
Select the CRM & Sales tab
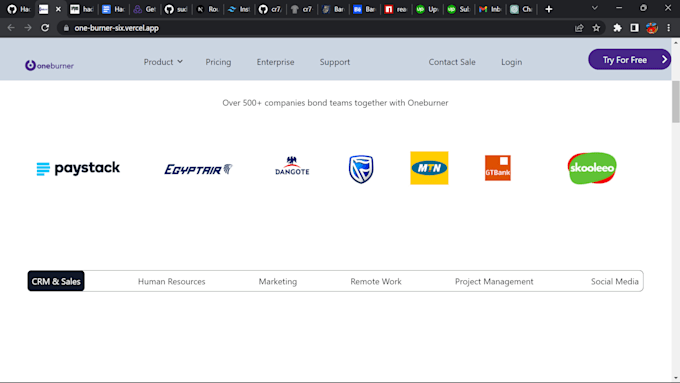tap(56, 281)
